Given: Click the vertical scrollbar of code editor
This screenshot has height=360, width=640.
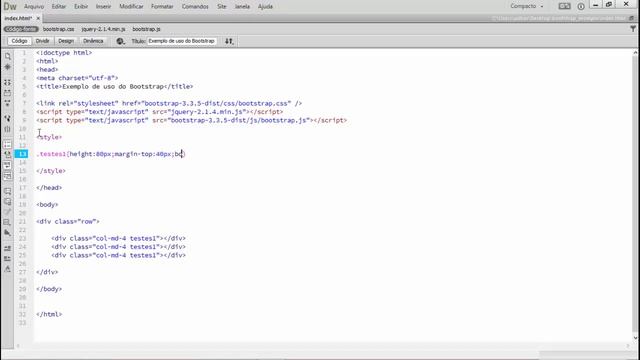Looking at the screenshot, I should pyautogui.click(x=635, y=195).
